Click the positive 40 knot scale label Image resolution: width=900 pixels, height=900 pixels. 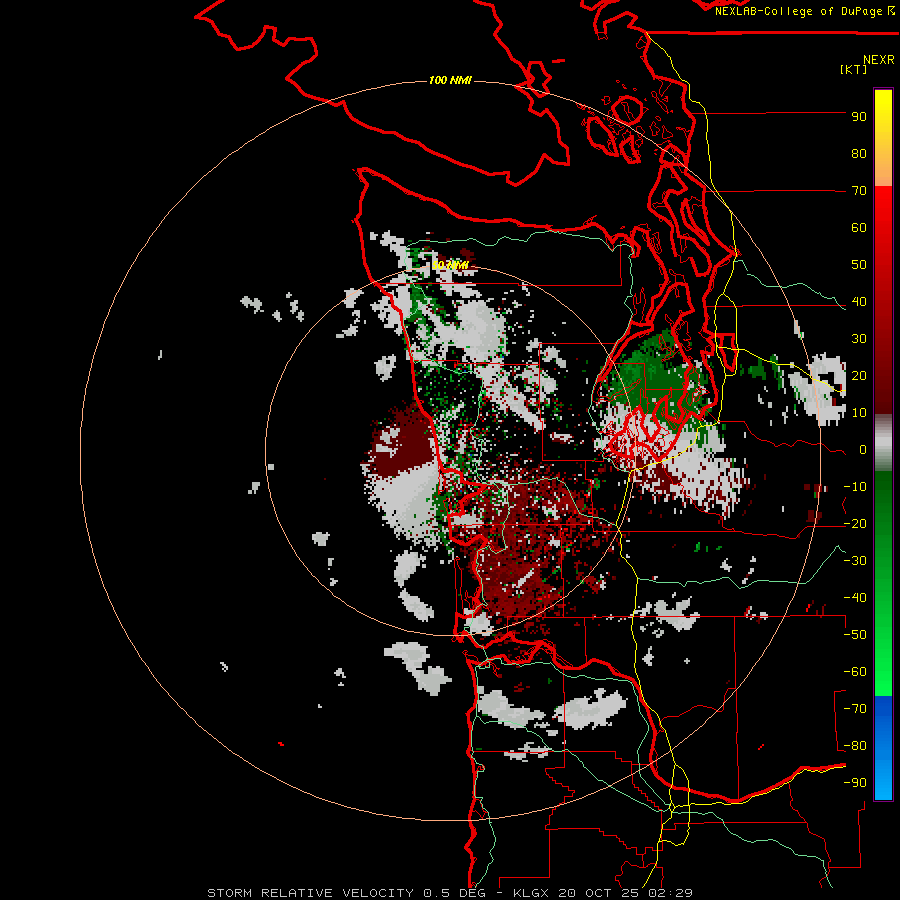[x=859, y=301]
